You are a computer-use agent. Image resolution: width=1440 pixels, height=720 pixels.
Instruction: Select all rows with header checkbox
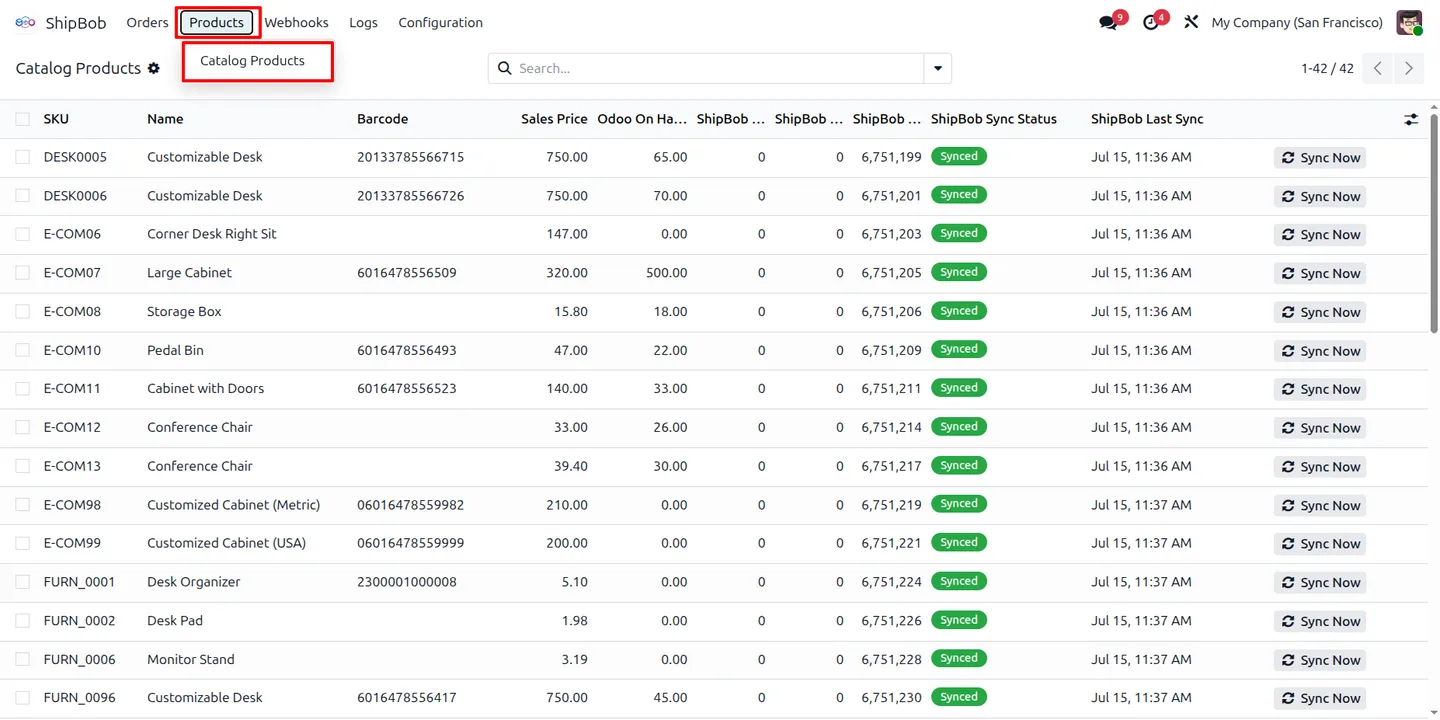tap(22, 119)
